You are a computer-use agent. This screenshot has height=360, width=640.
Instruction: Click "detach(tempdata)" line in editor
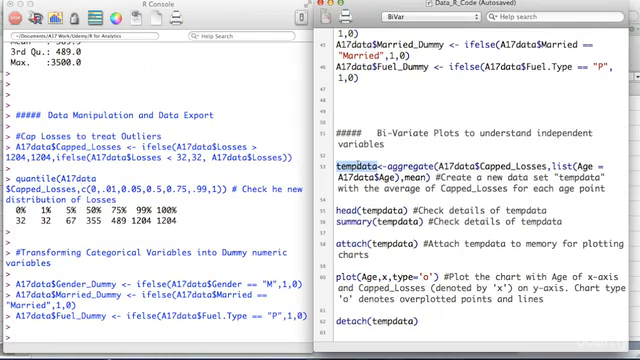coord(377,321)
